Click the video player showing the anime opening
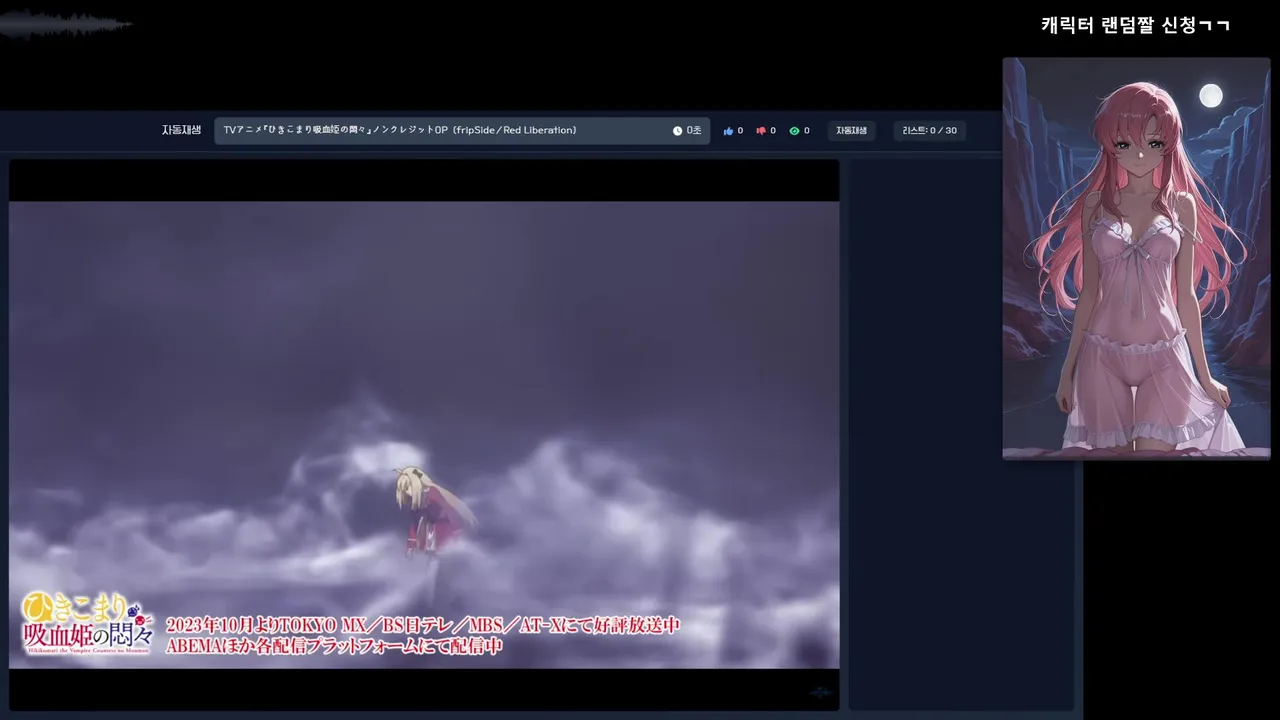This screenshot has width=1280, height=720. pyautogui.click(x=424, y=435)
